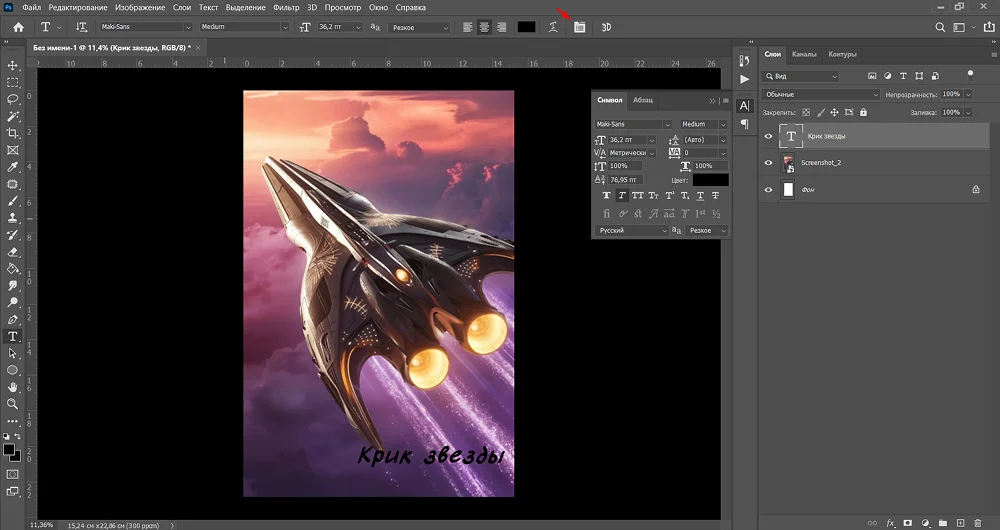This screenshot has width=1000, height=530.
Task: Toggle lock all in Закрепить row
Action: pos(864,112)
